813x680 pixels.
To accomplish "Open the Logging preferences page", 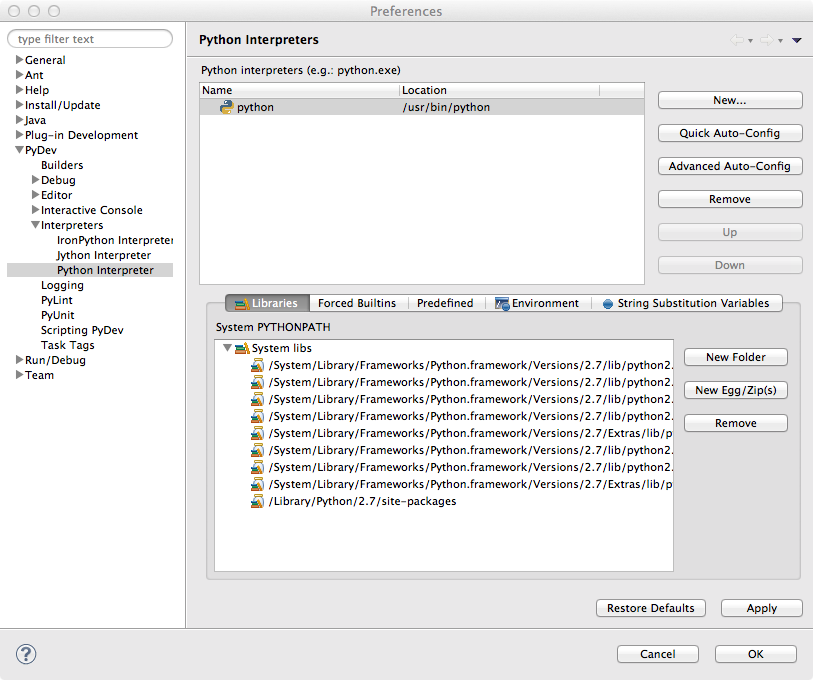I will click(62, 285).
